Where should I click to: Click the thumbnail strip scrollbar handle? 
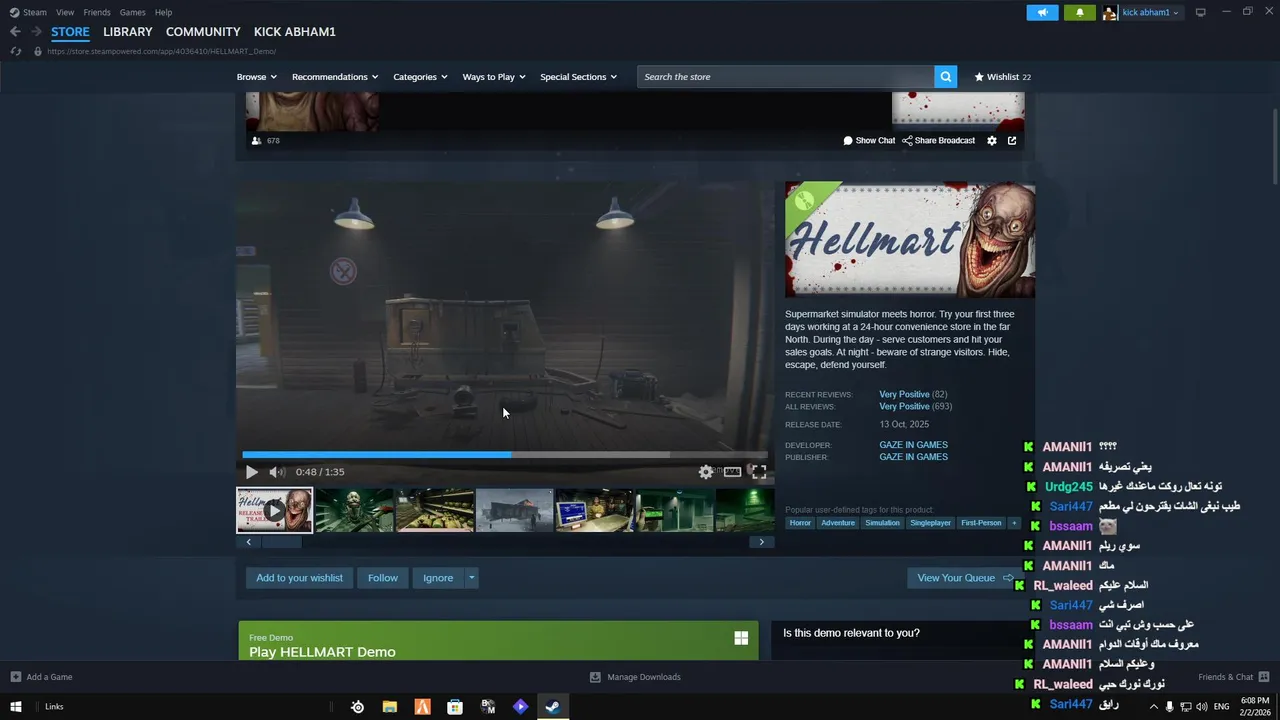tap(281, 542)
